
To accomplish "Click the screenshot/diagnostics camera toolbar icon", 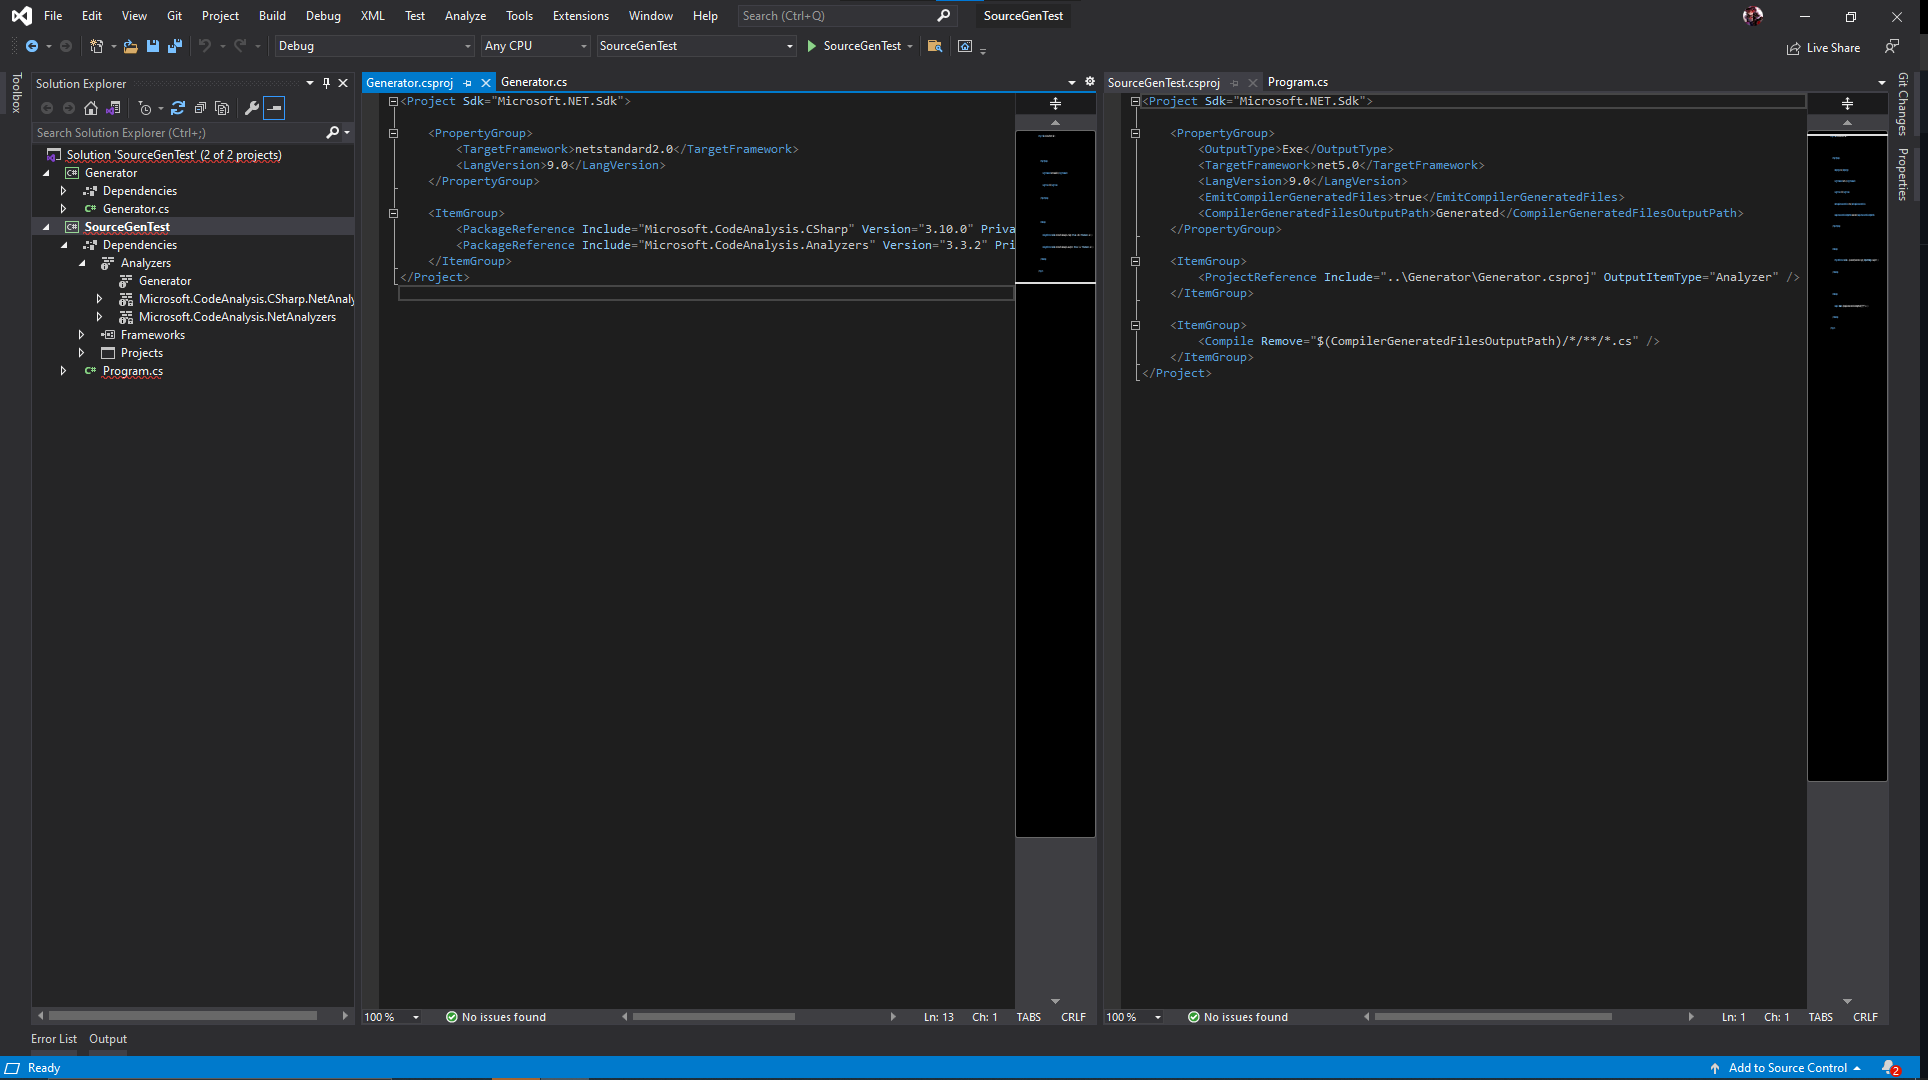I will 965,46.
